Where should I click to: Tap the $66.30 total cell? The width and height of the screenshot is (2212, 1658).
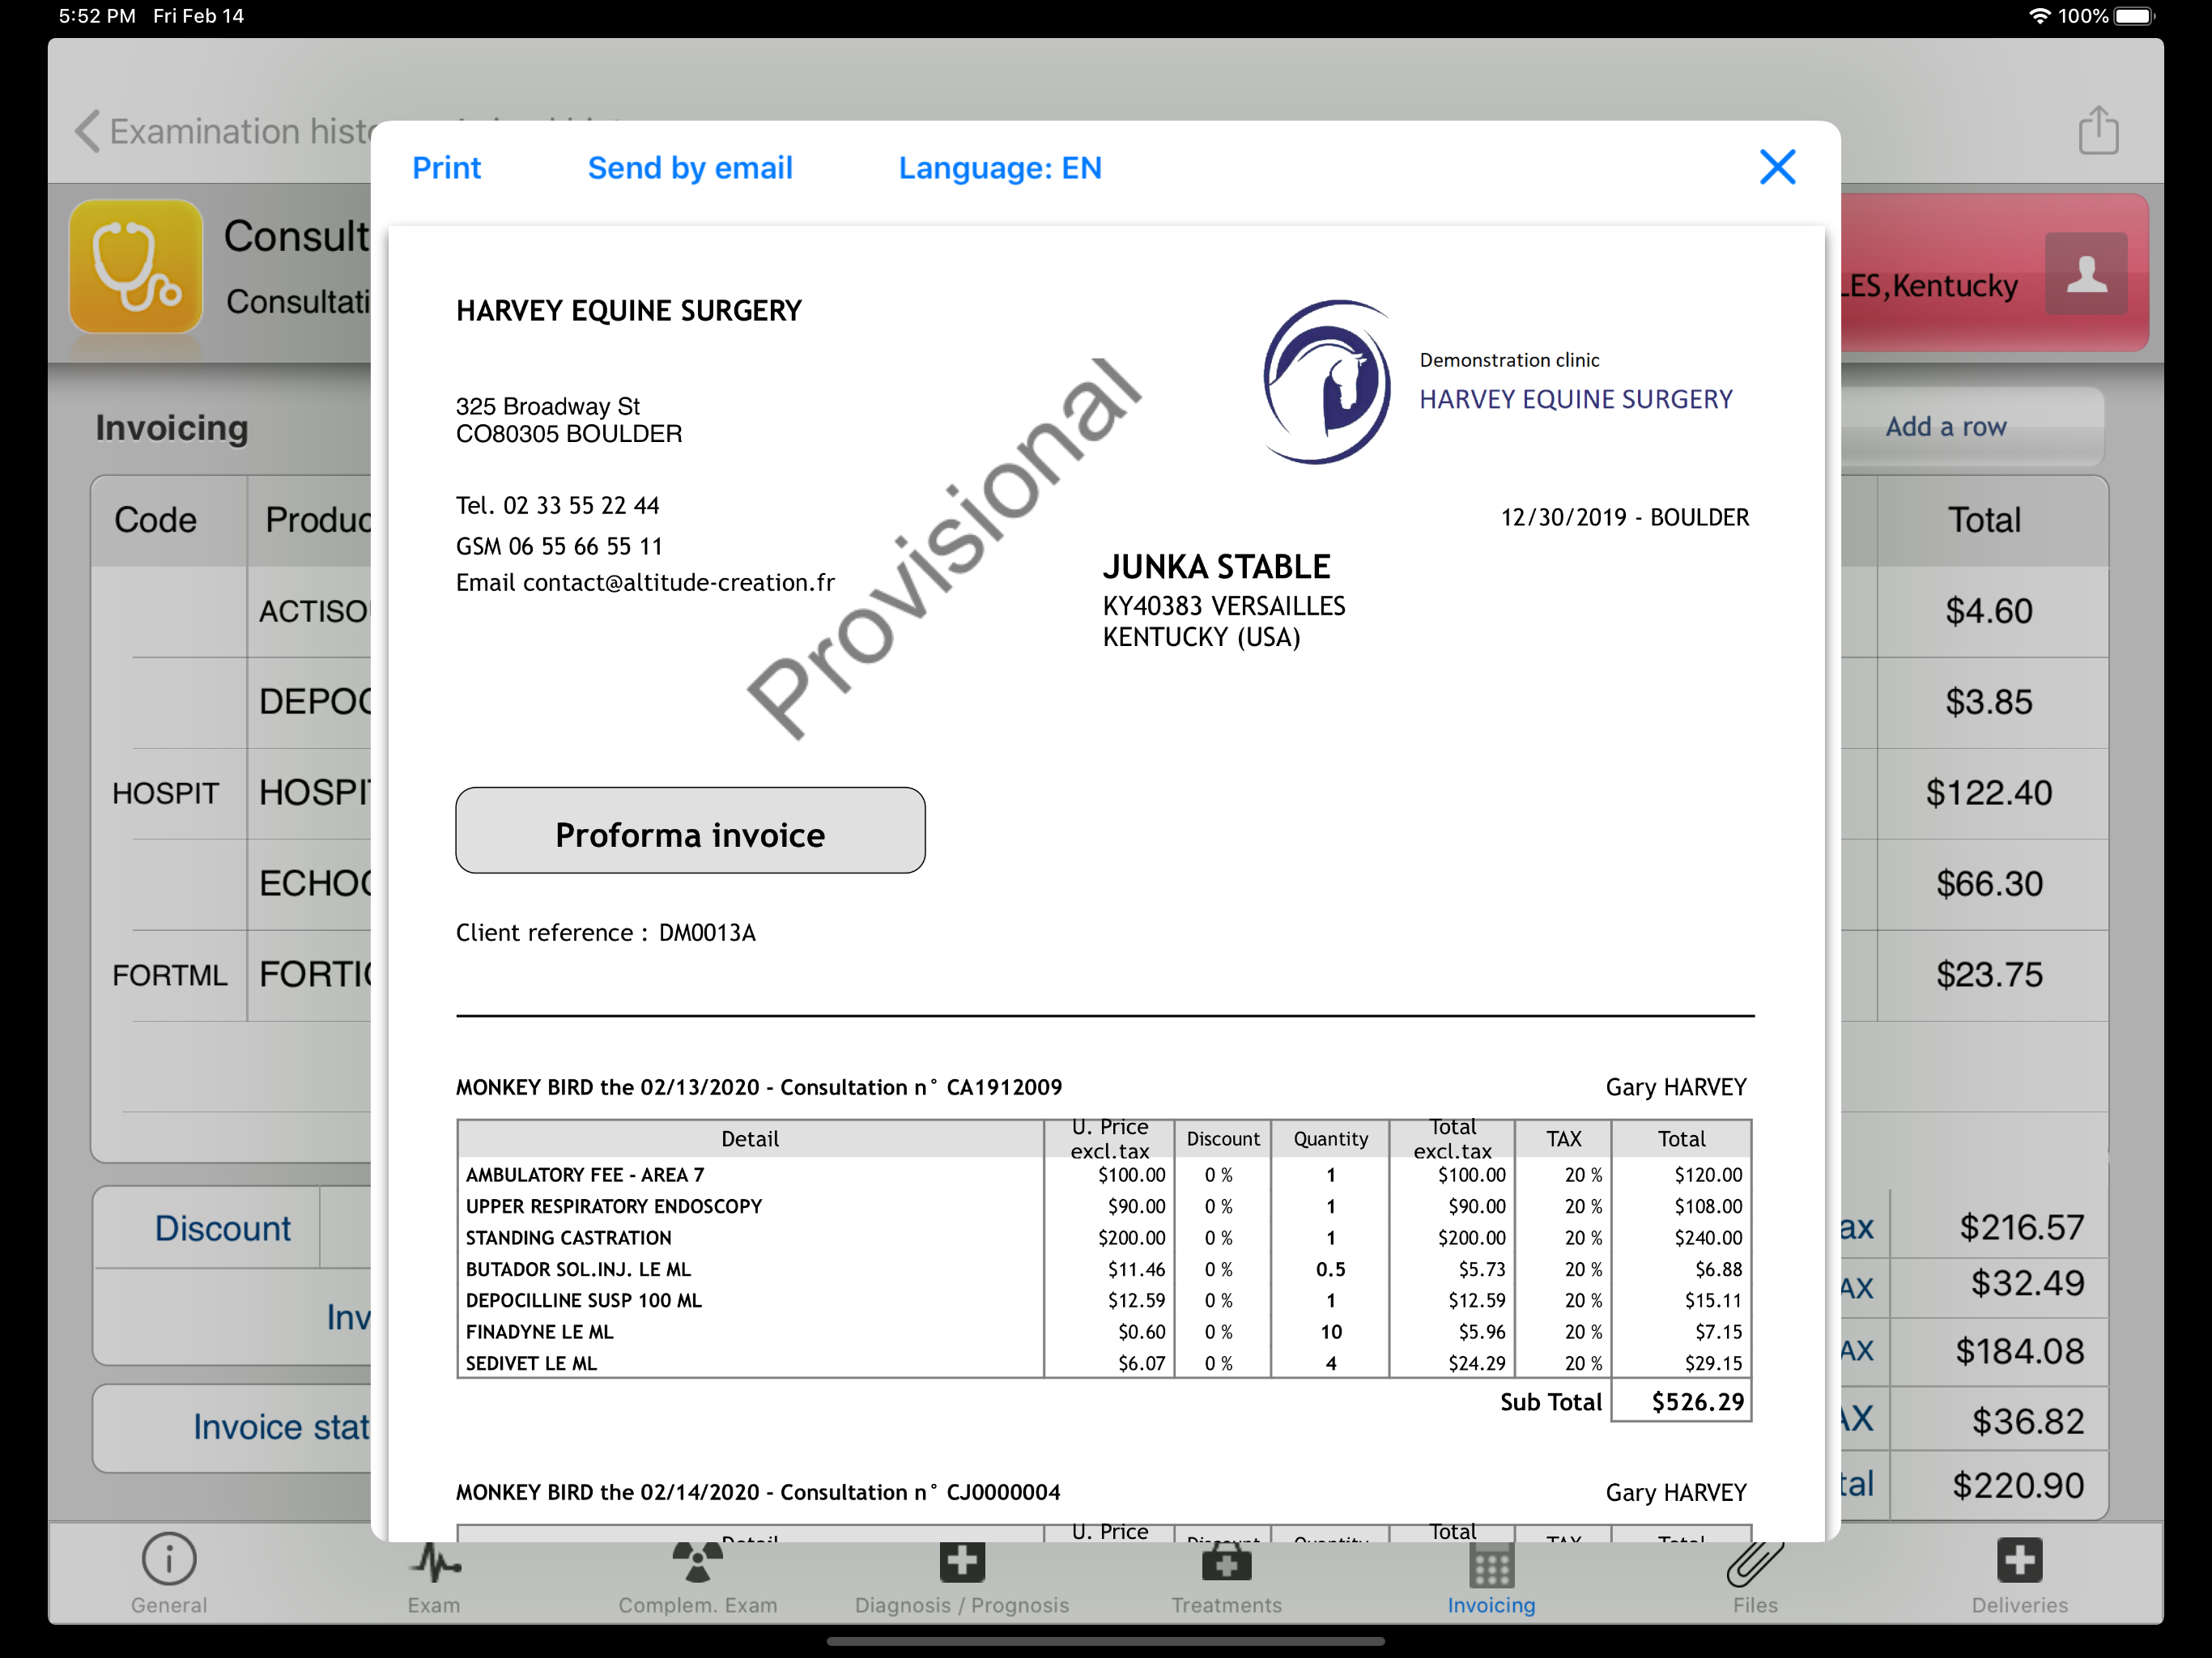coord(1989,884)
